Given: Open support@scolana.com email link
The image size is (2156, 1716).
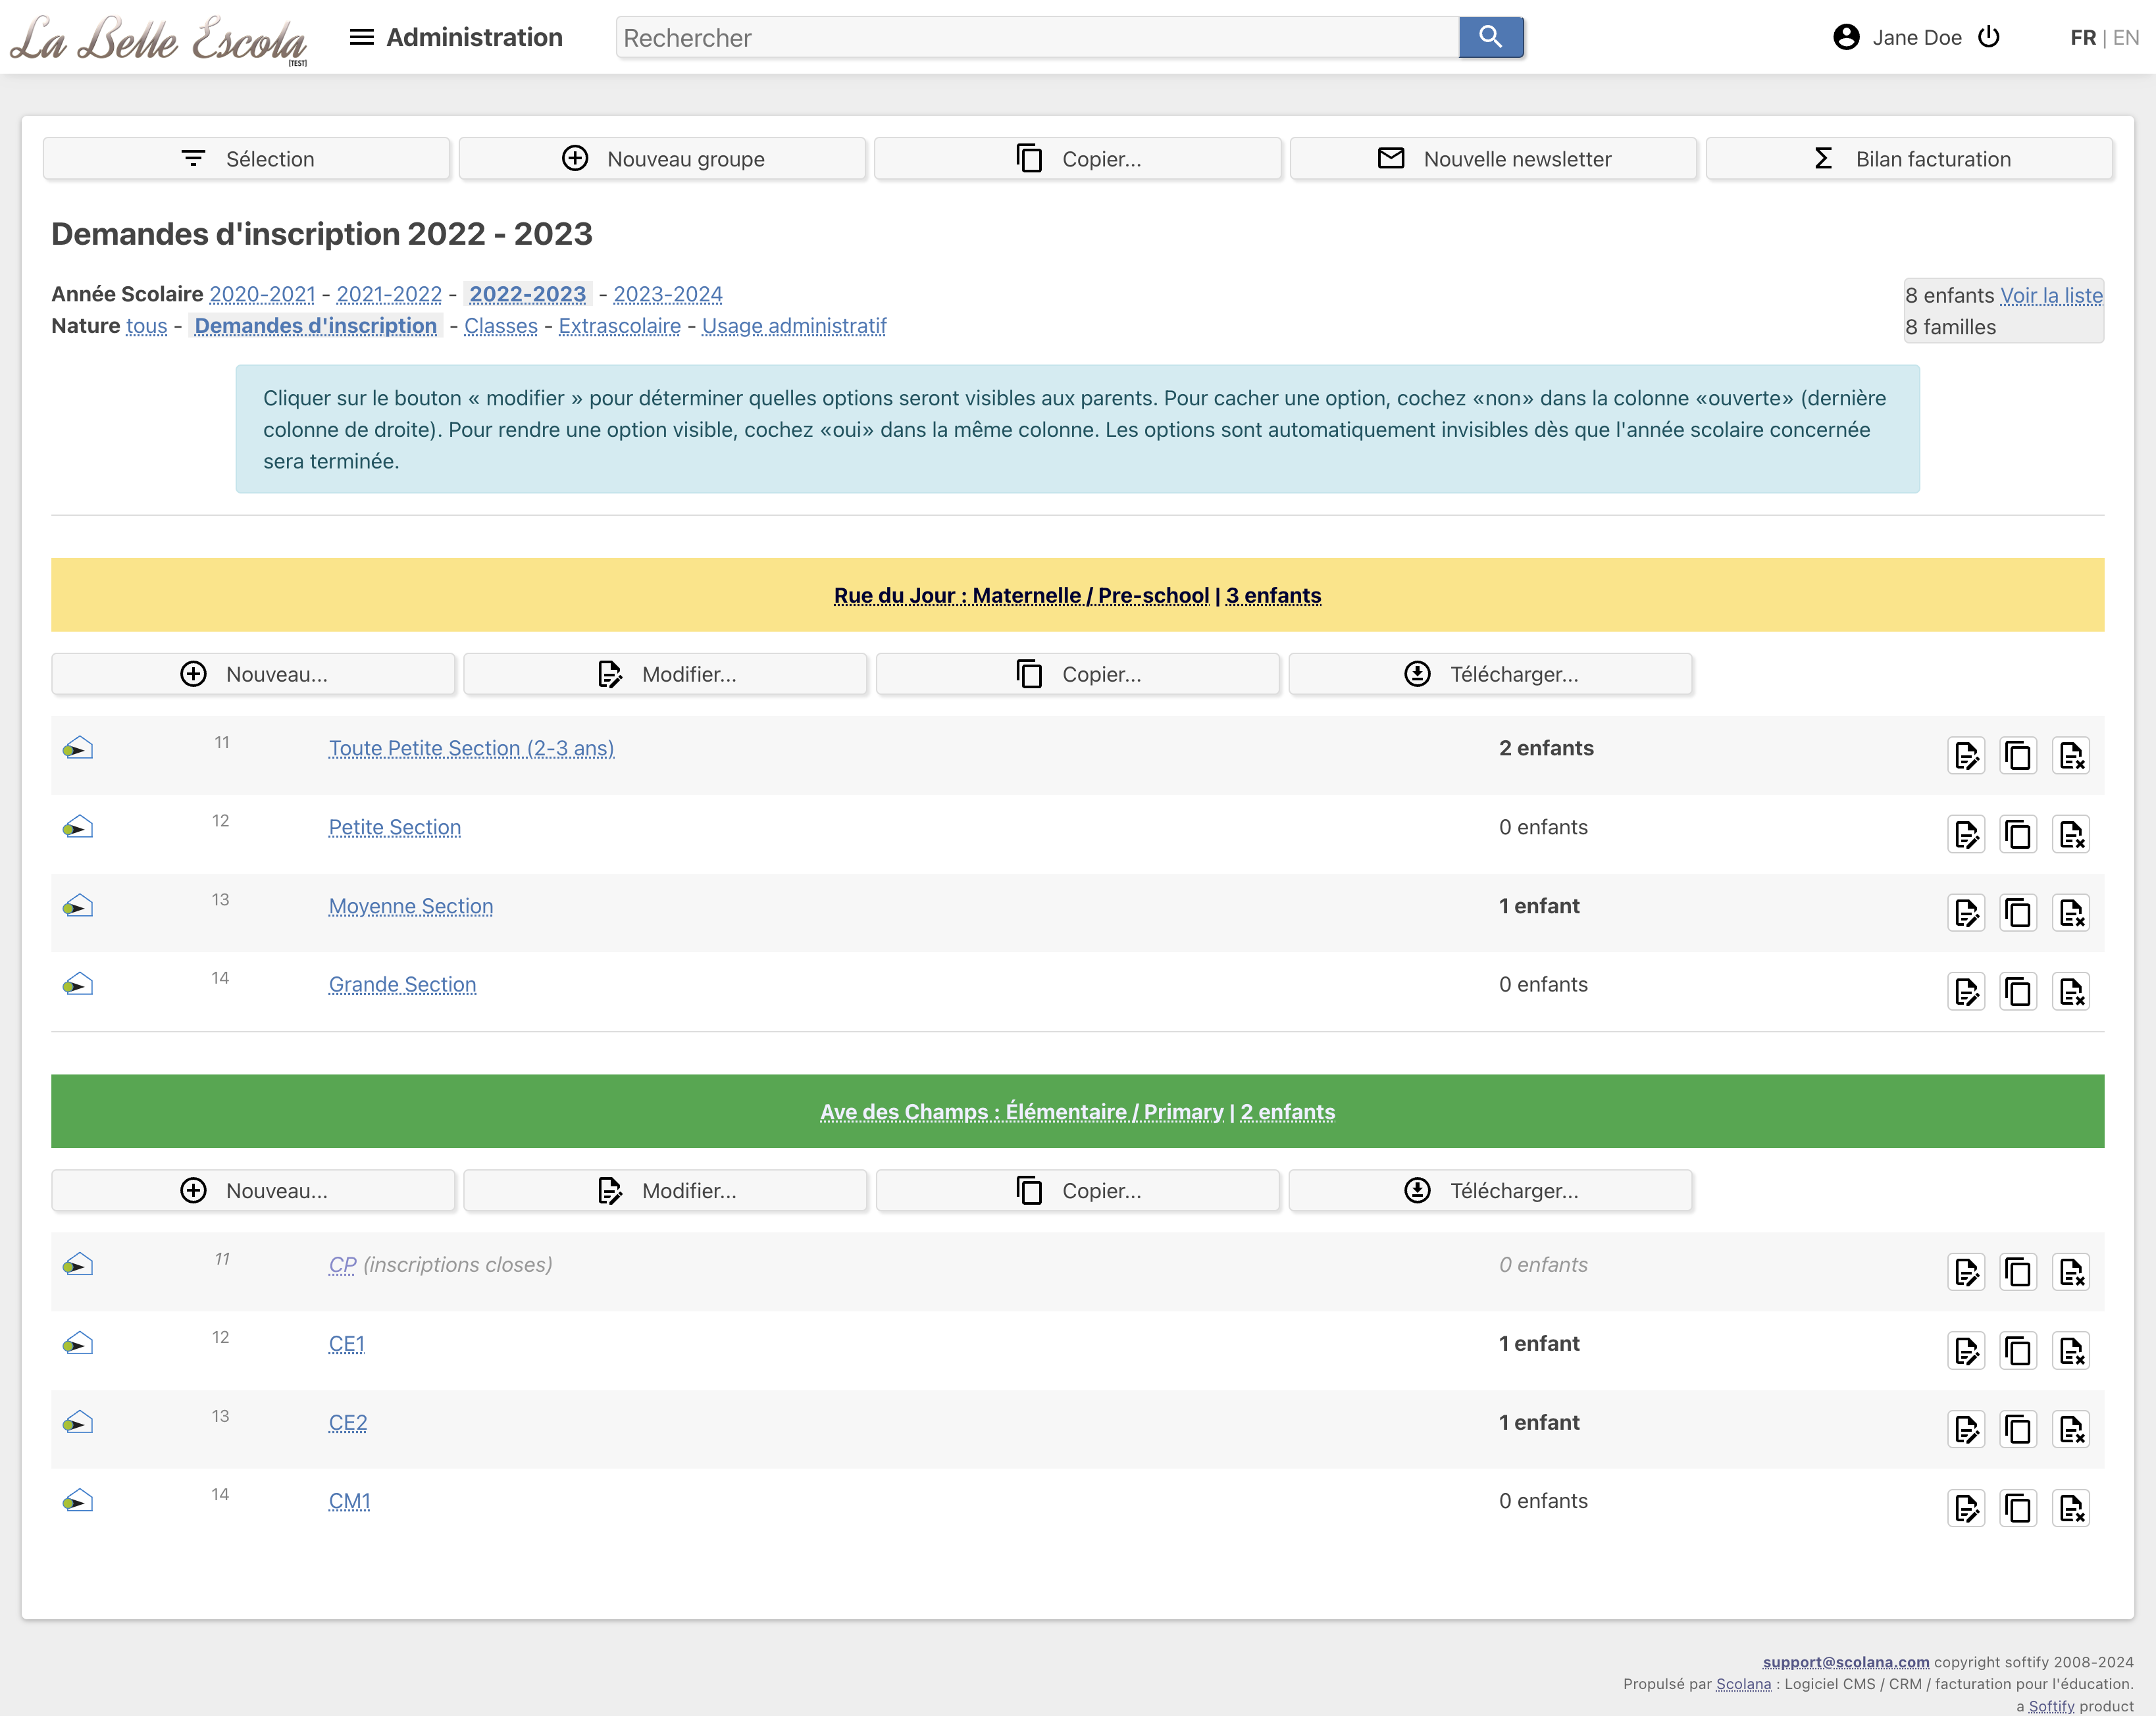Looking at the screenshot, I should click(1846, 1662).
